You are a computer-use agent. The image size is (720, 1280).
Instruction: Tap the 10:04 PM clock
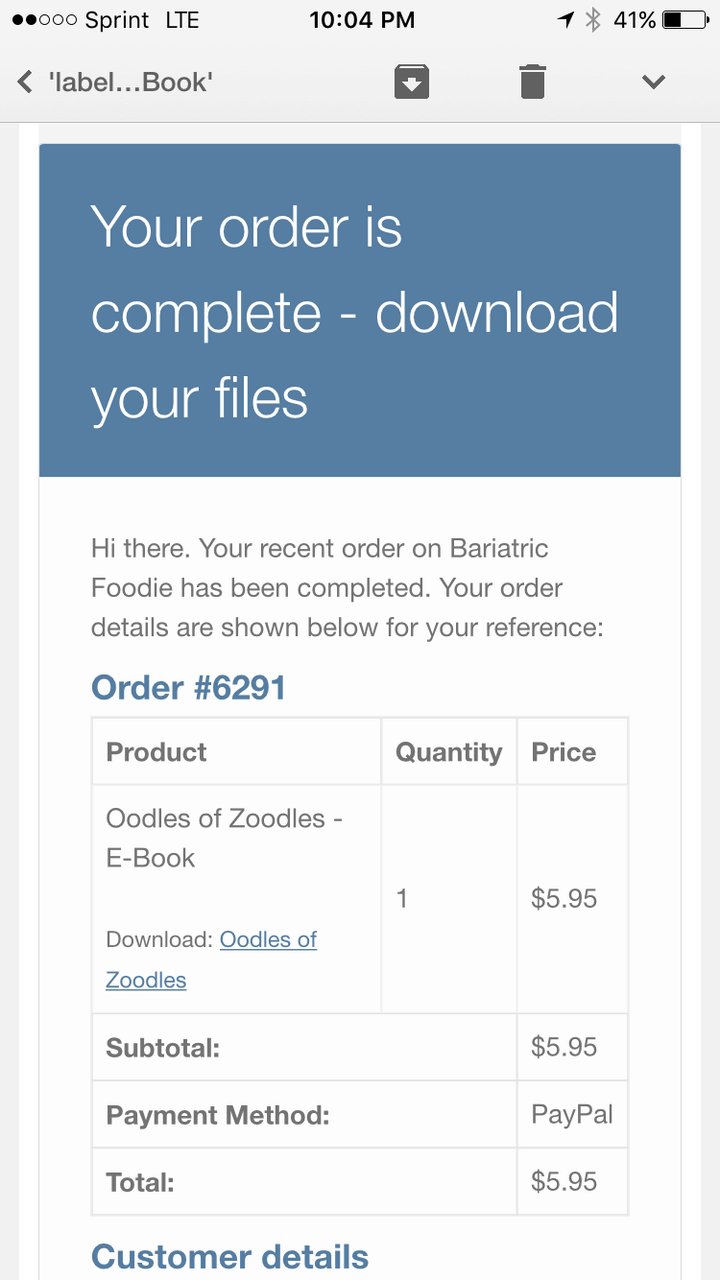361,20
